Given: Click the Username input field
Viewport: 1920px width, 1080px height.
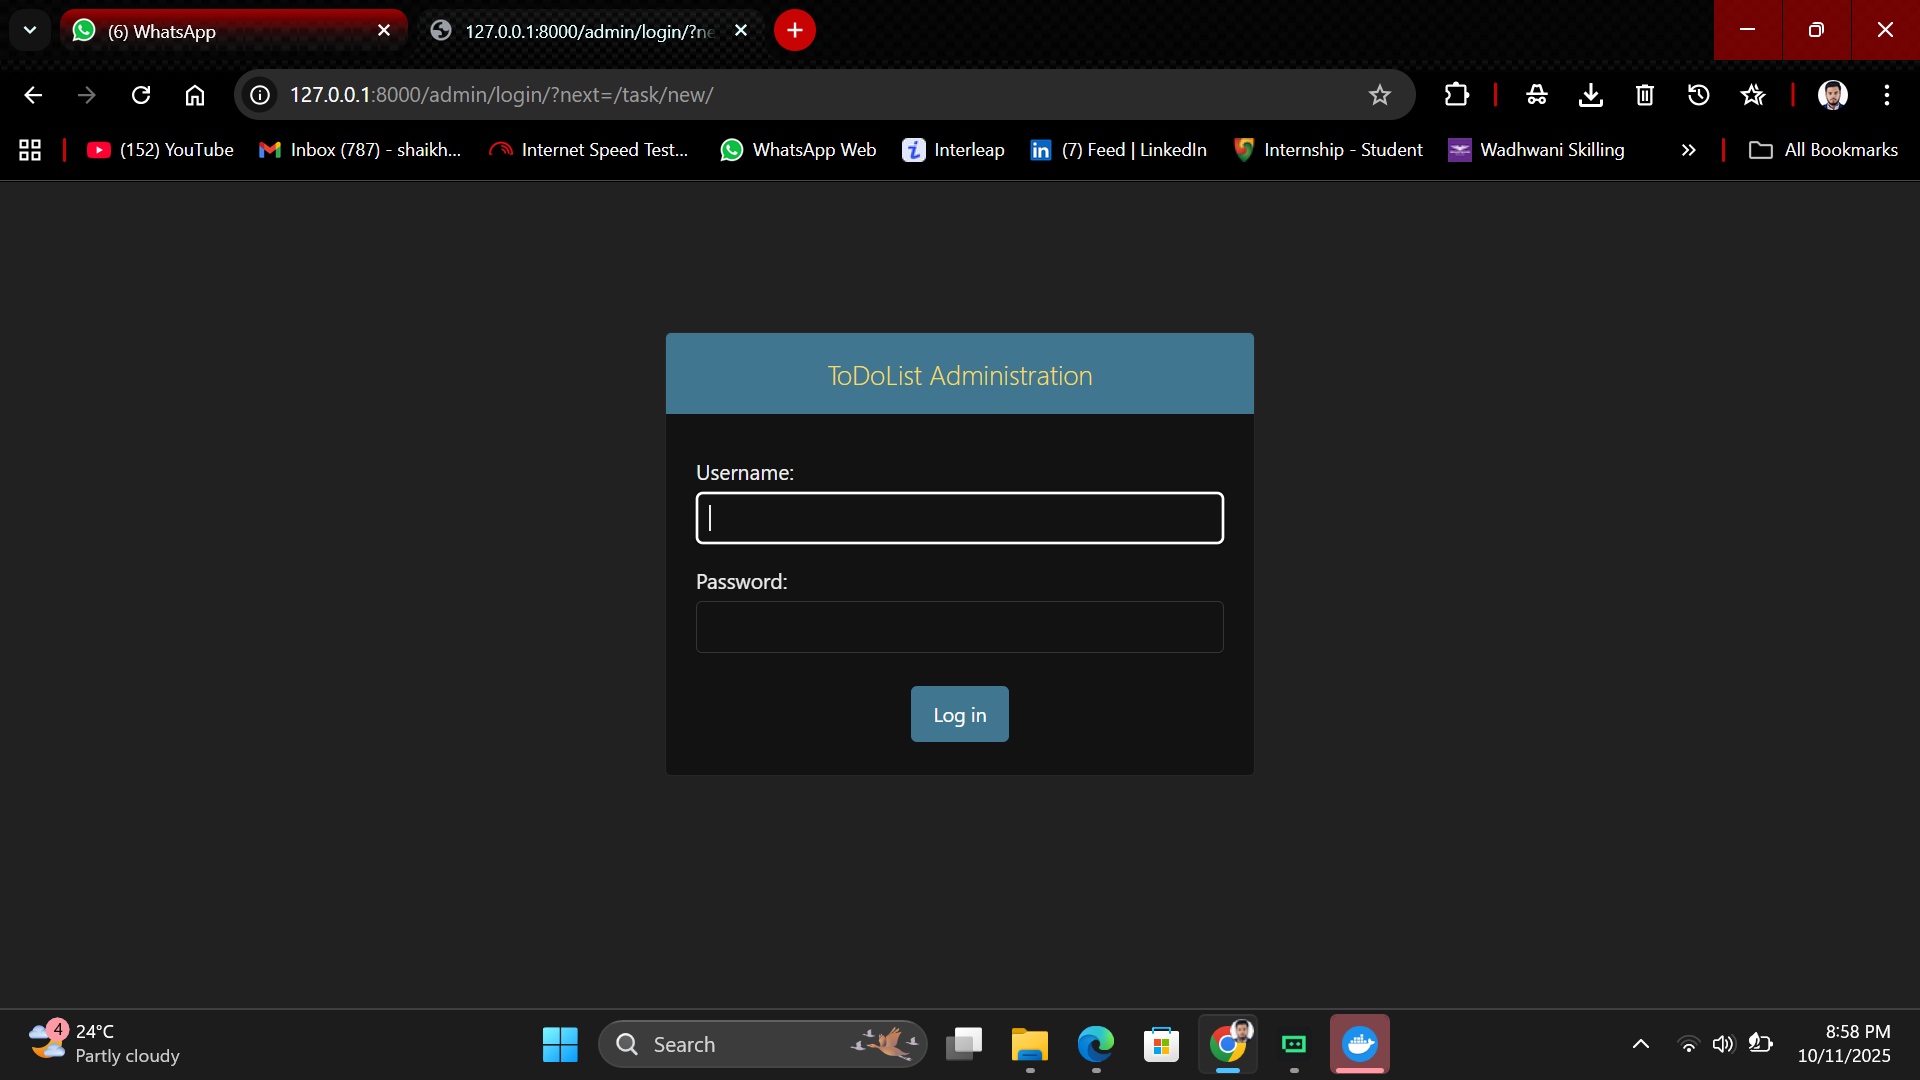Looking at the screenshot, I should 960,518.
